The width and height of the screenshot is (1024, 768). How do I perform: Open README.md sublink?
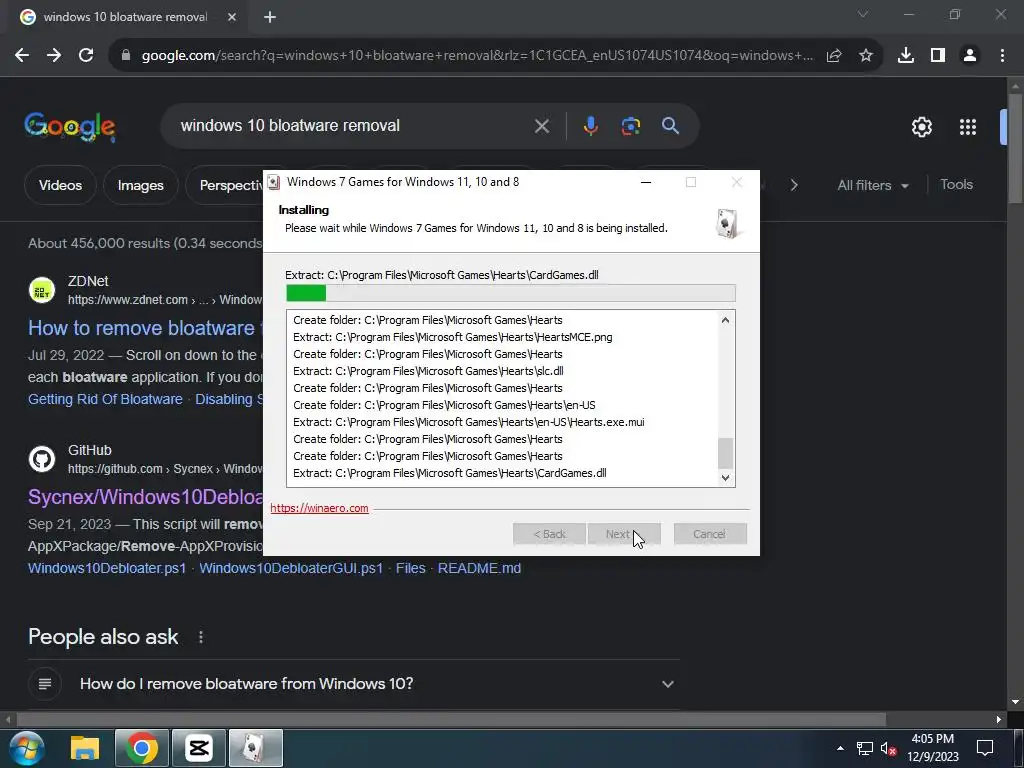[479, 568]
